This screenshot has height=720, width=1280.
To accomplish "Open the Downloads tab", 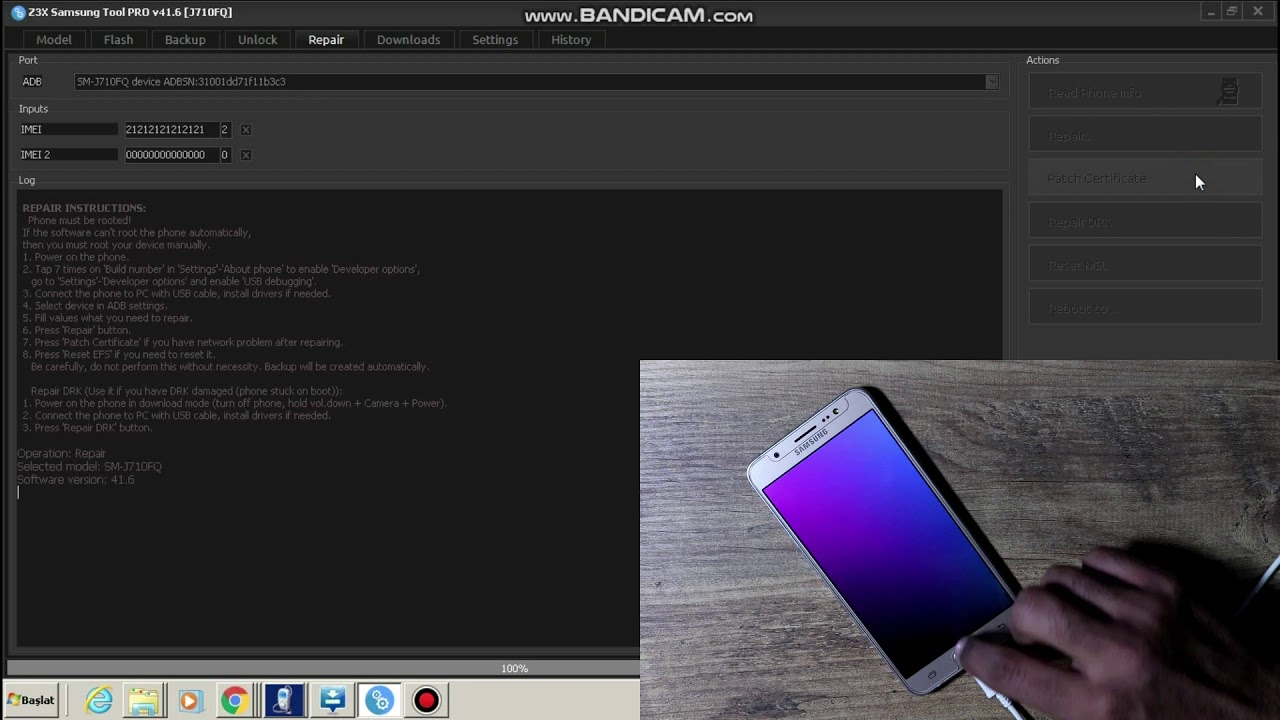I will (x=408, y=40).
